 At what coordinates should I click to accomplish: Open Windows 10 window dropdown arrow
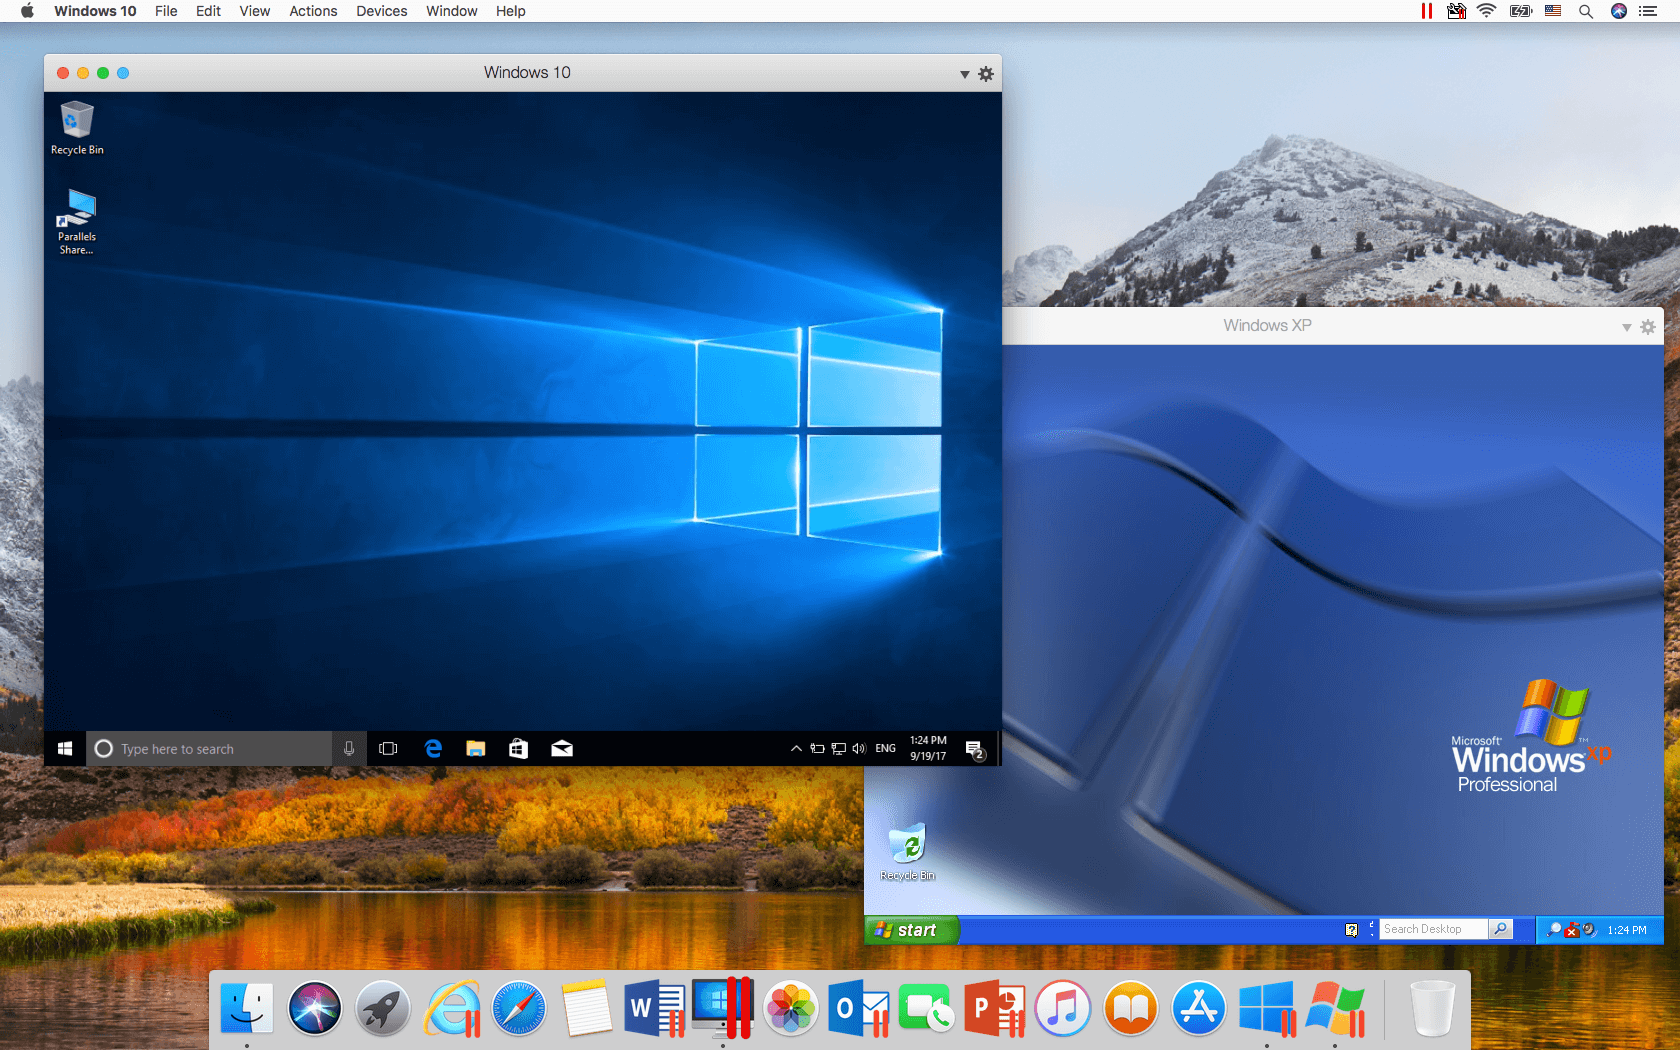[965, 74]
